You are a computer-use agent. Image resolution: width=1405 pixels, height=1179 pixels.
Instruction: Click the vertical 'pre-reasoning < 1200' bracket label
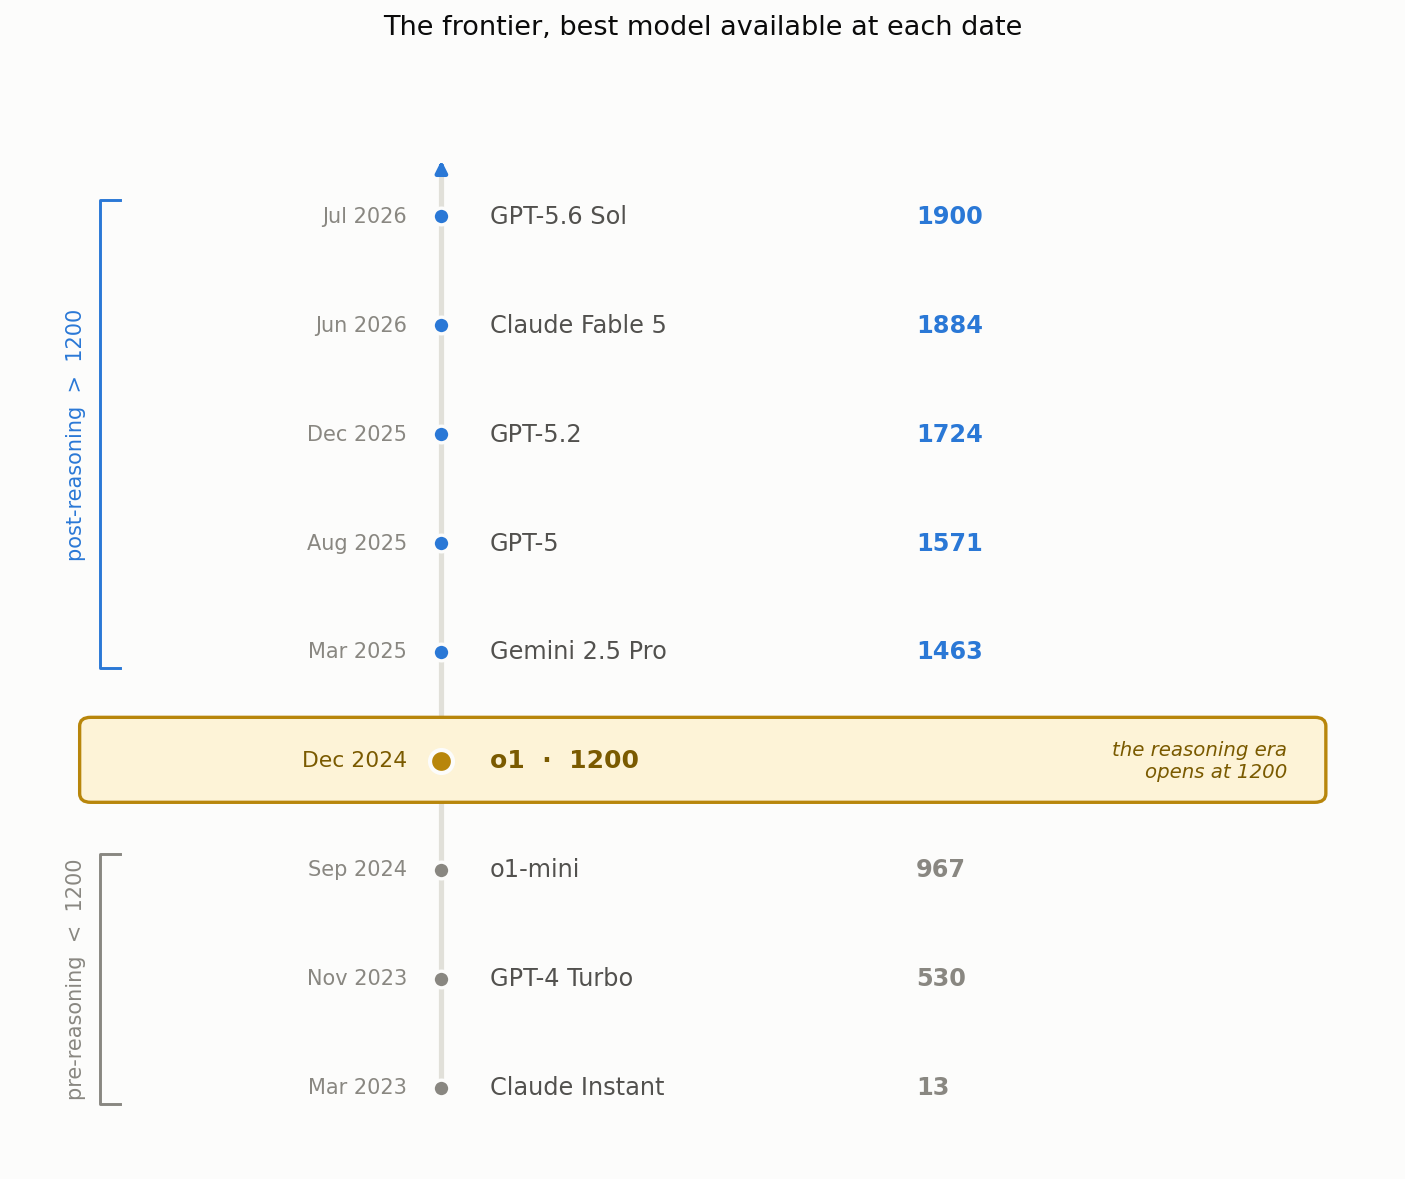pos(75,979)
